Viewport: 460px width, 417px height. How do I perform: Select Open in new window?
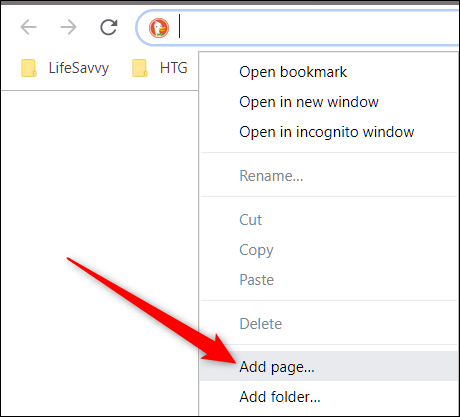pyautogui.click(x=329, y=102)
